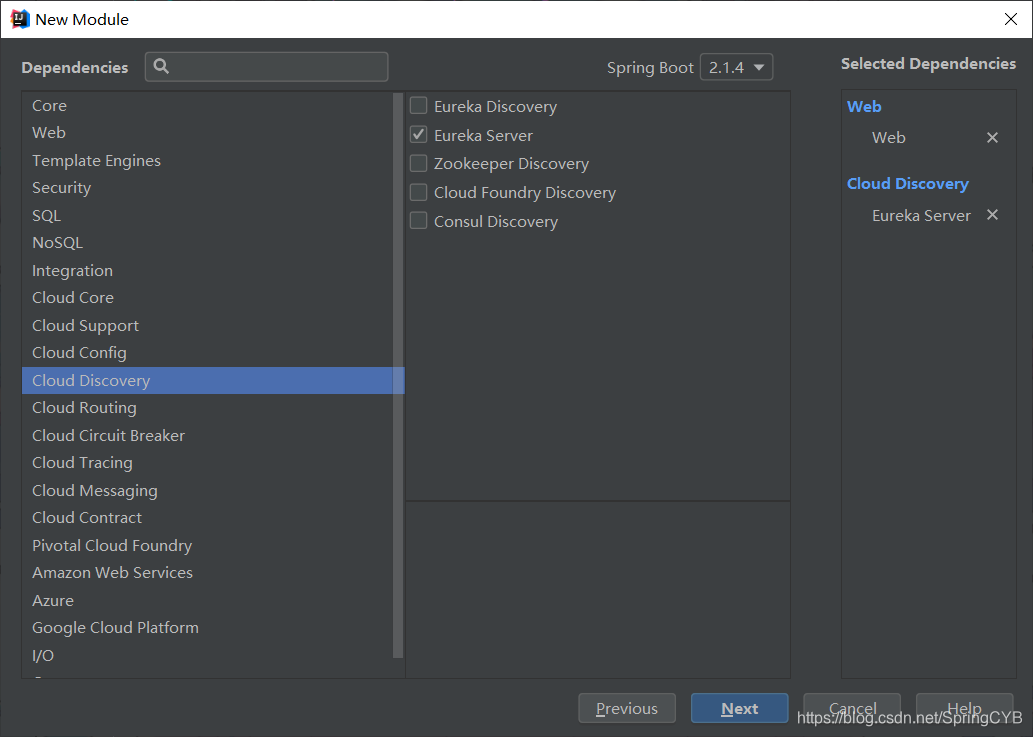
Task: Tick the Zookeeper Discovery checkbox
Action: click(418, 163)
